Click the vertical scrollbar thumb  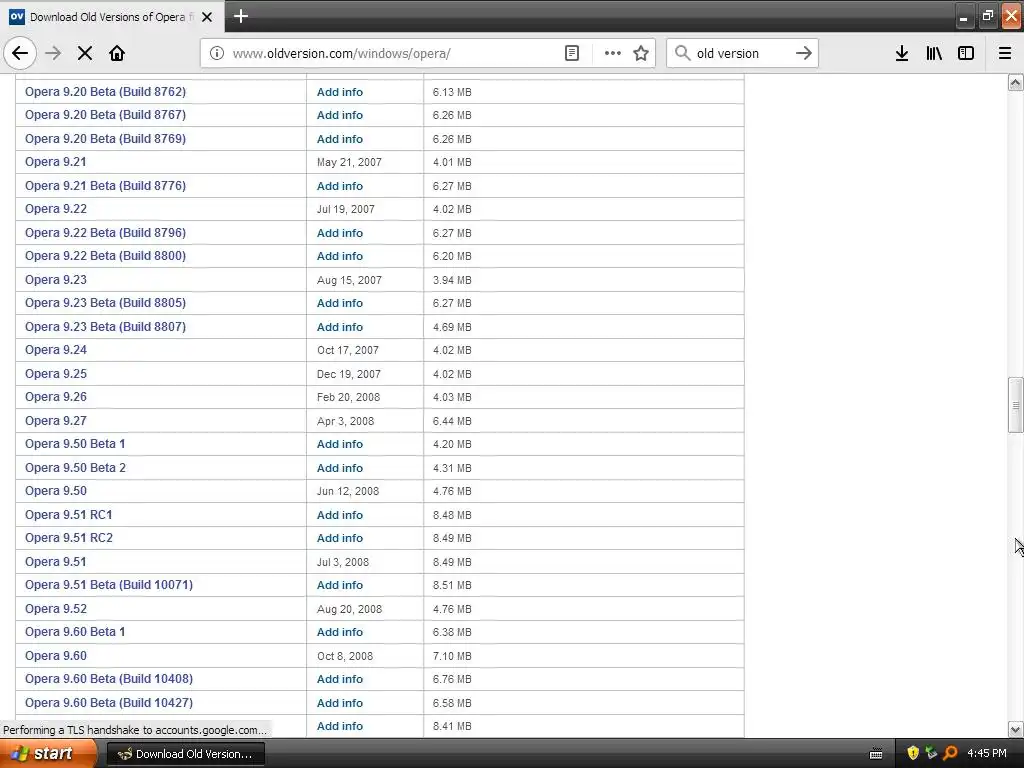1016,405
